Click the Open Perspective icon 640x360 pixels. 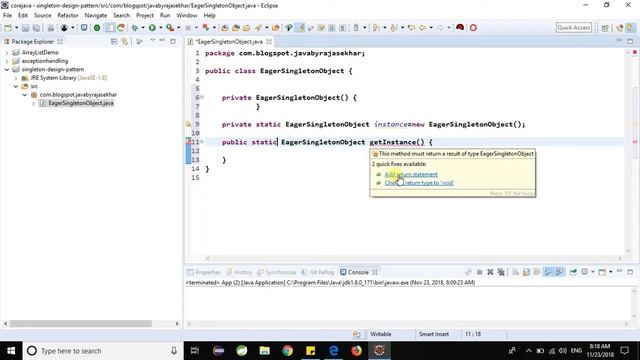pos(605,28)
